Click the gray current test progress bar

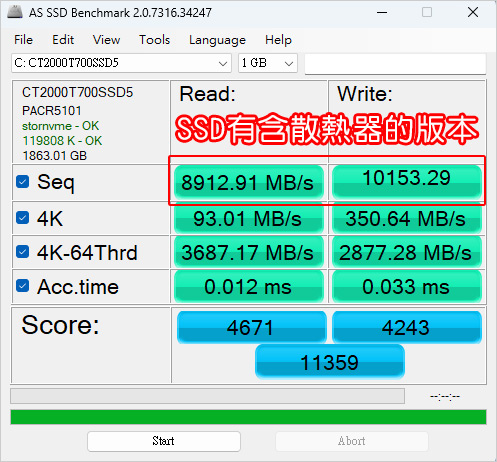click(x=208, y=396)
